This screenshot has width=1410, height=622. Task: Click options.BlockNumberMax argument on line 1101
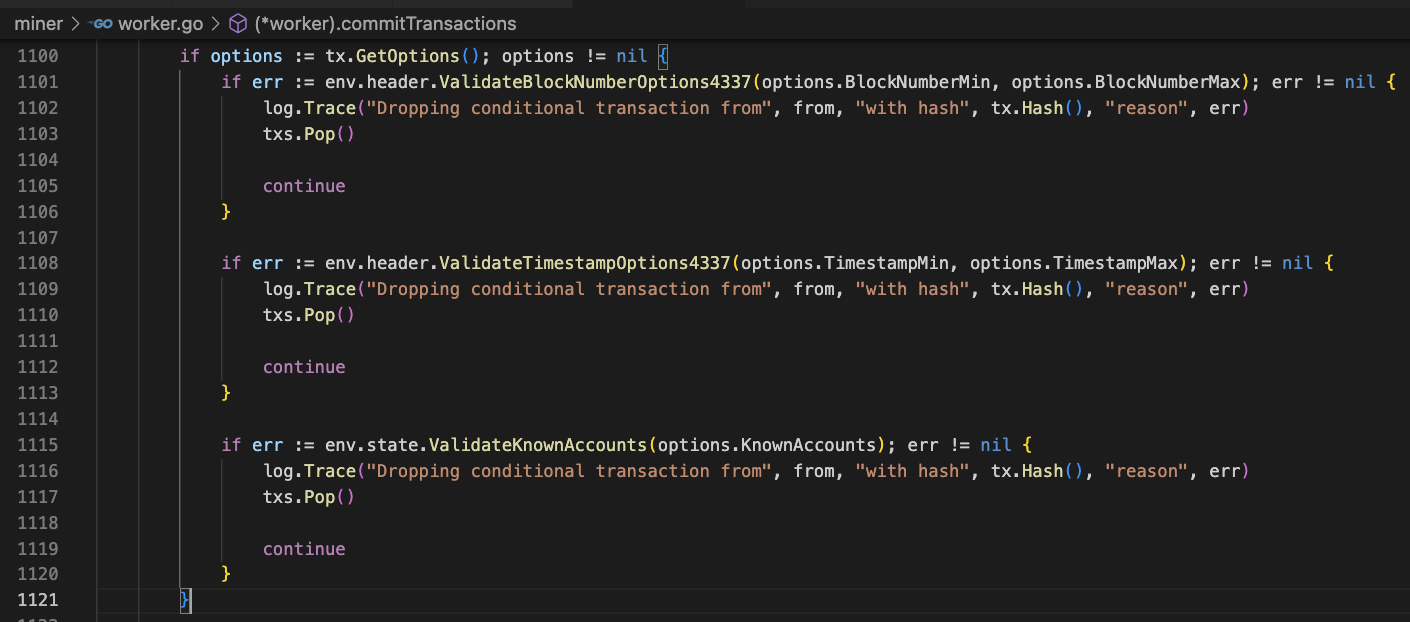point(1126,82)
